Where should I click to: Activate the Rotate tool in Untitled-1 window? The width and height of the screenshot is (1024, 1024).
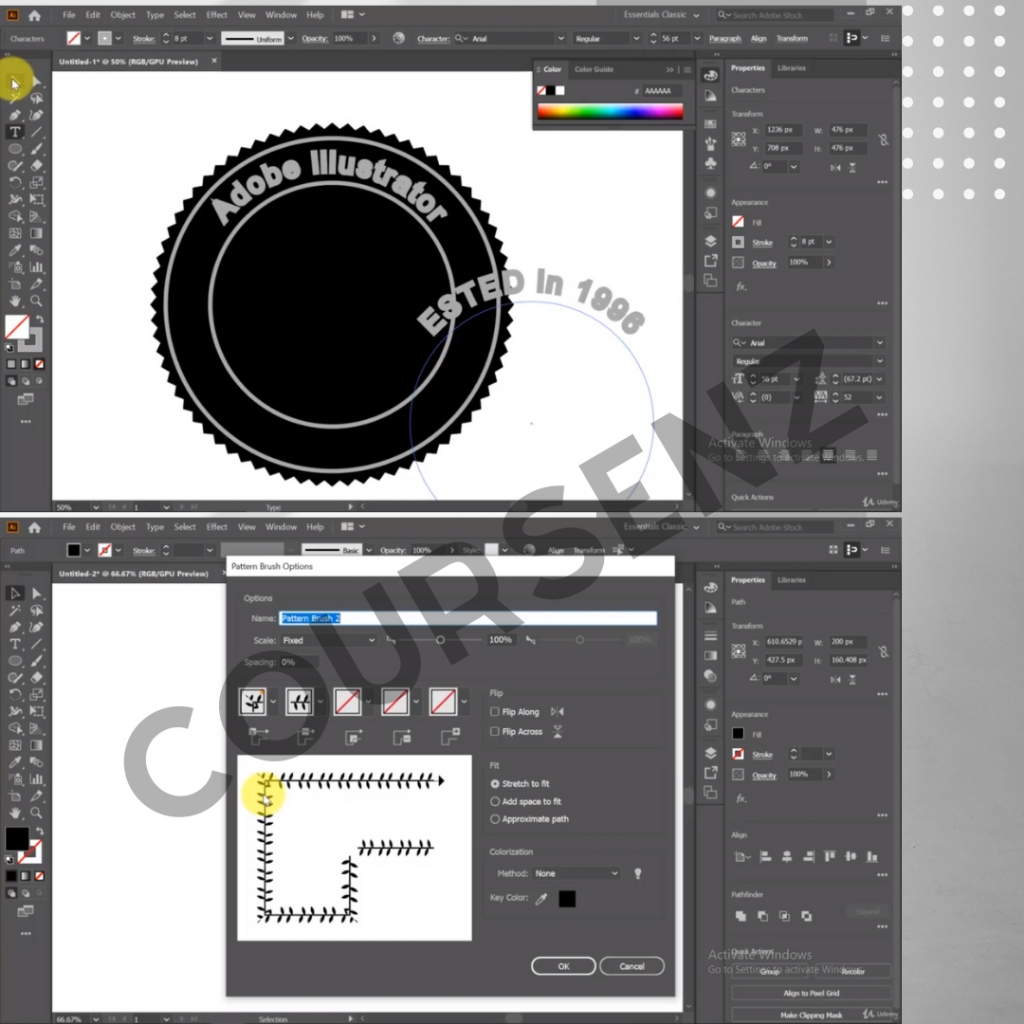click(x=14, y=183)
